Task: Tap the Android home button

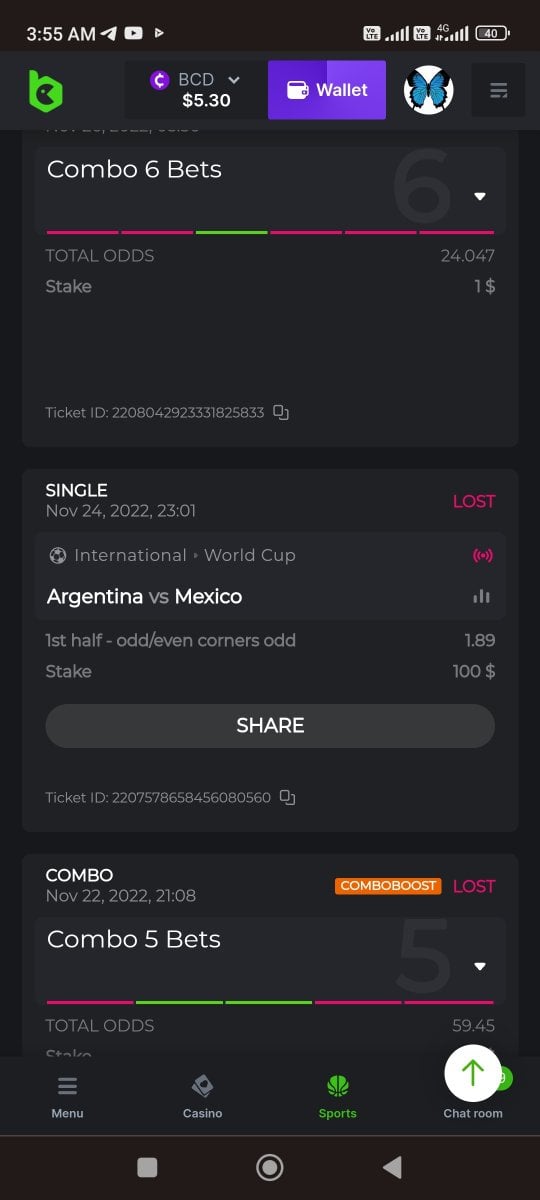Action: pyautogui.click(x=269, y=1167)
